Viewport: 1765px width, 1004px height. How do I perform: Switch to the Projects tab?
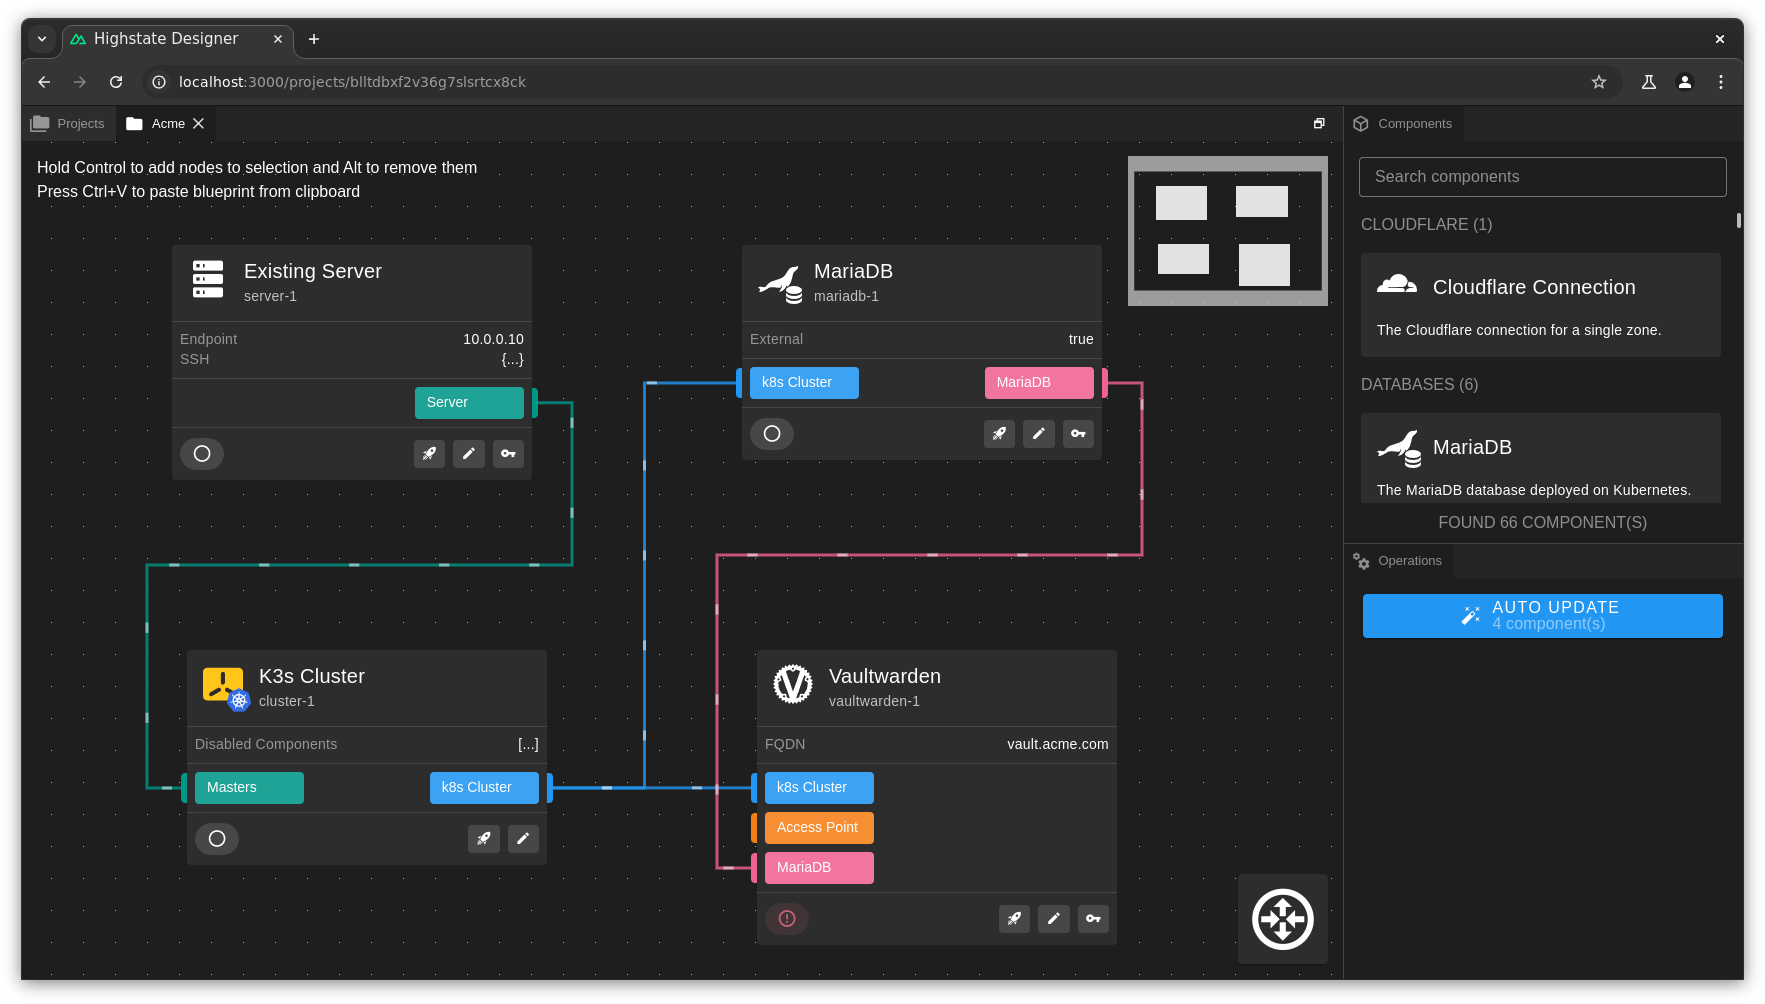[x=68, y=124]
